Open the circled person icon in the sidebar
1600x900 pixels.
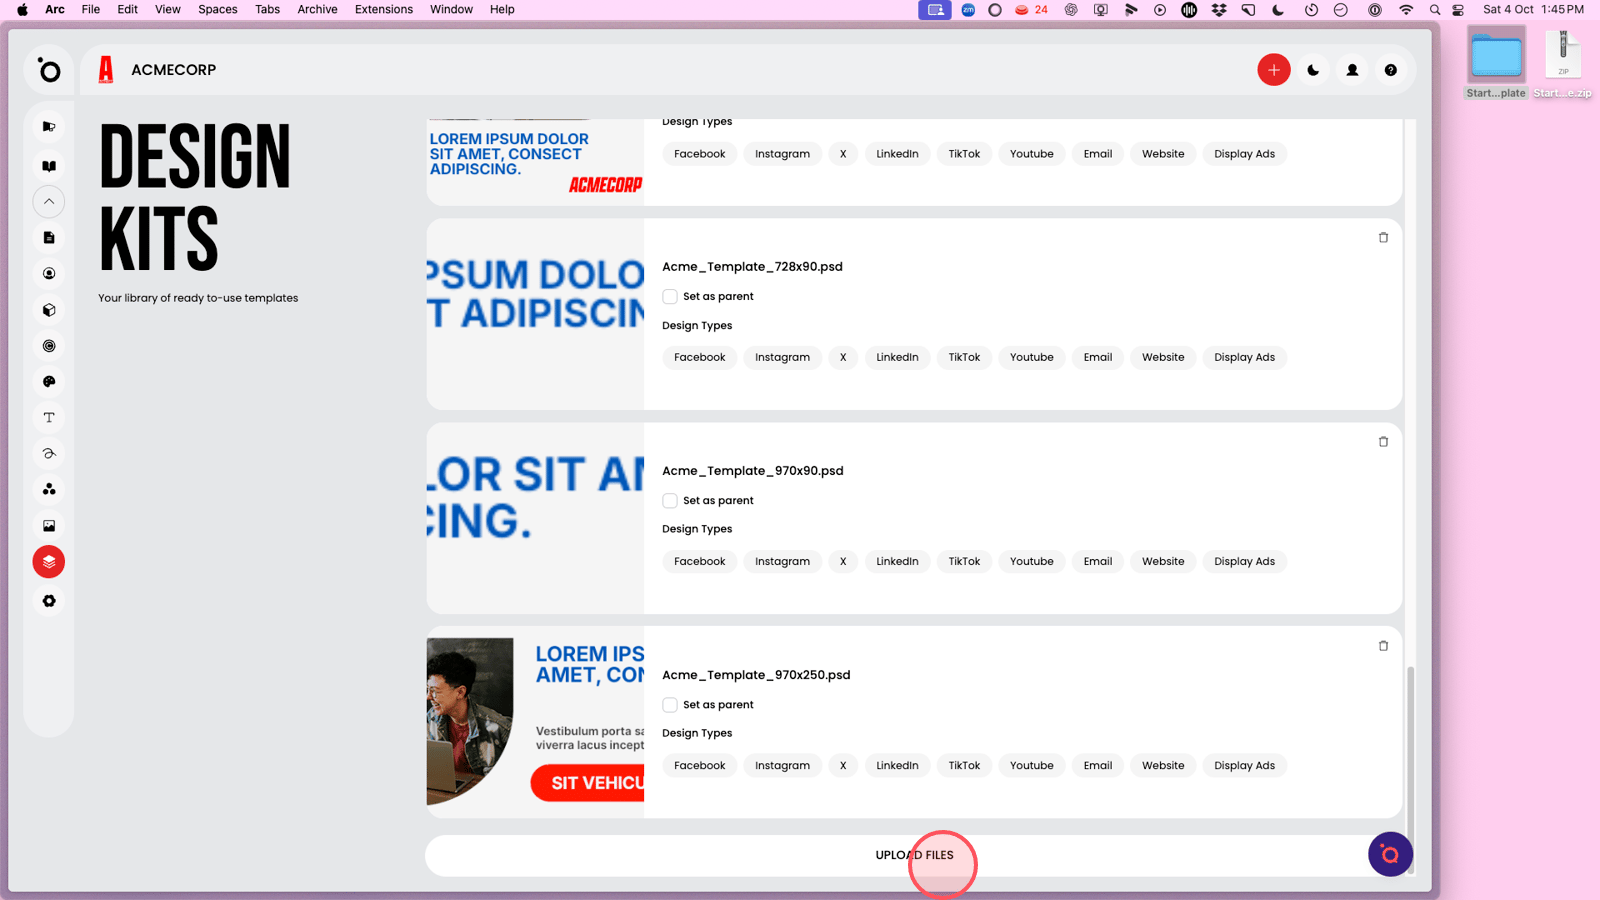pos(49,274)
